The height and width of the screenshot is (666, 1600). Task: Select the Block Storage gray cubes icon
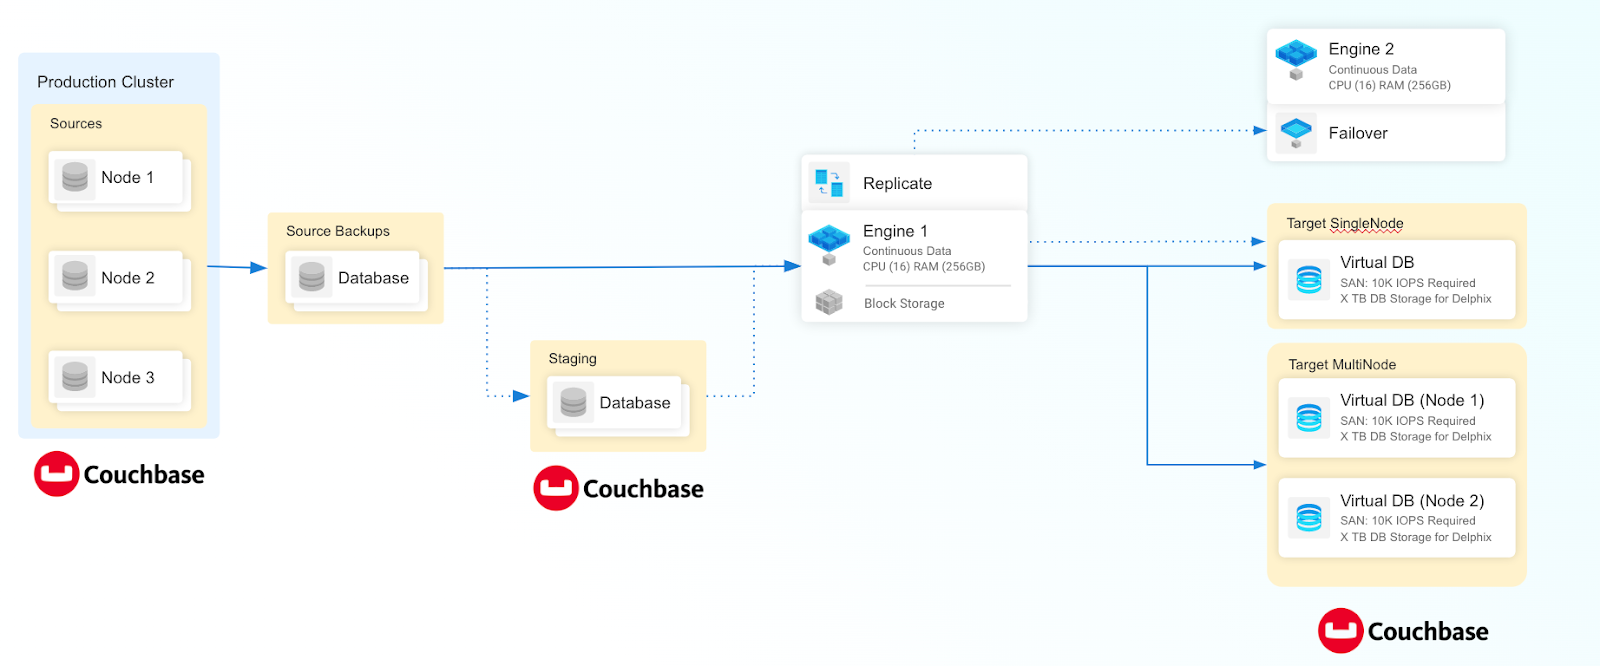(x=829, y=302)
